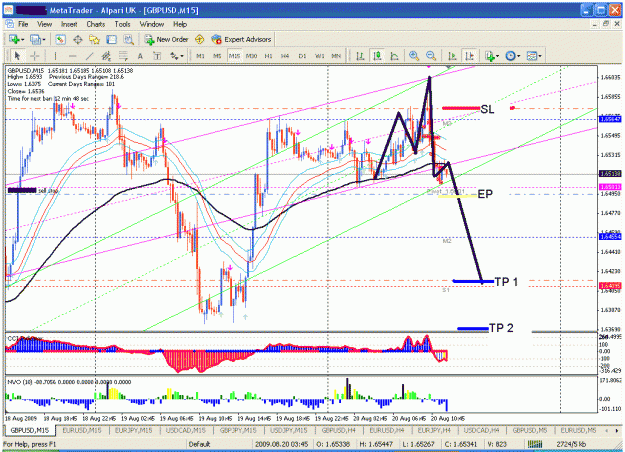This screenshot has width=625, height=452.
Task: Click the Zoom Out magnifier
Action: [x=431, y=56]
